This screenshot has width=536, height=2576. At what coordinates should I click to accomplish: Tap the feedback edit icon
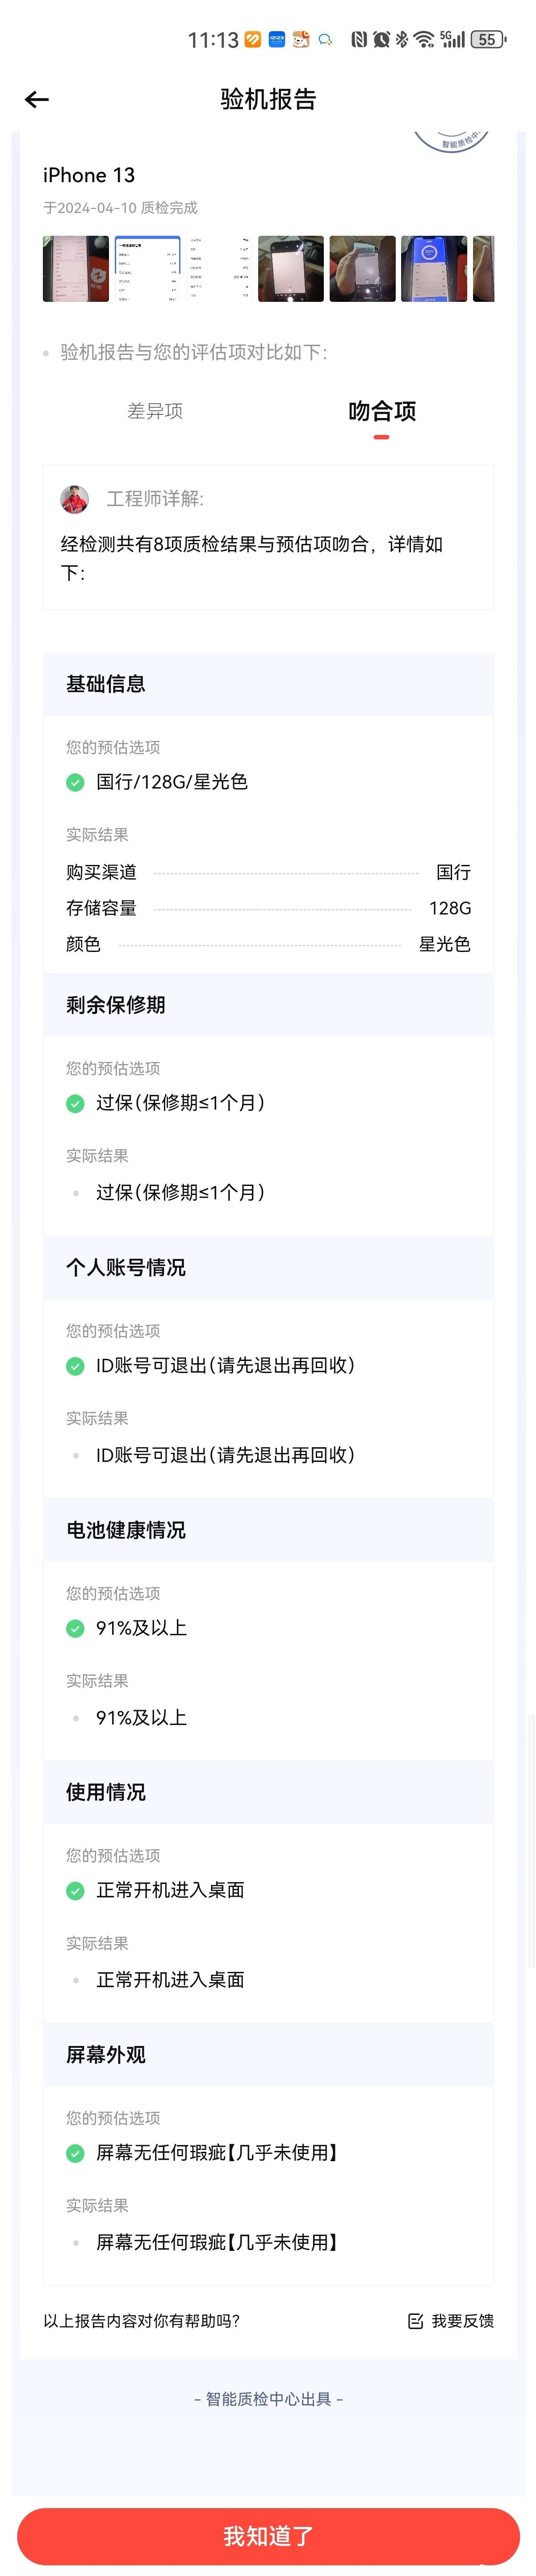coord(415,2321)
